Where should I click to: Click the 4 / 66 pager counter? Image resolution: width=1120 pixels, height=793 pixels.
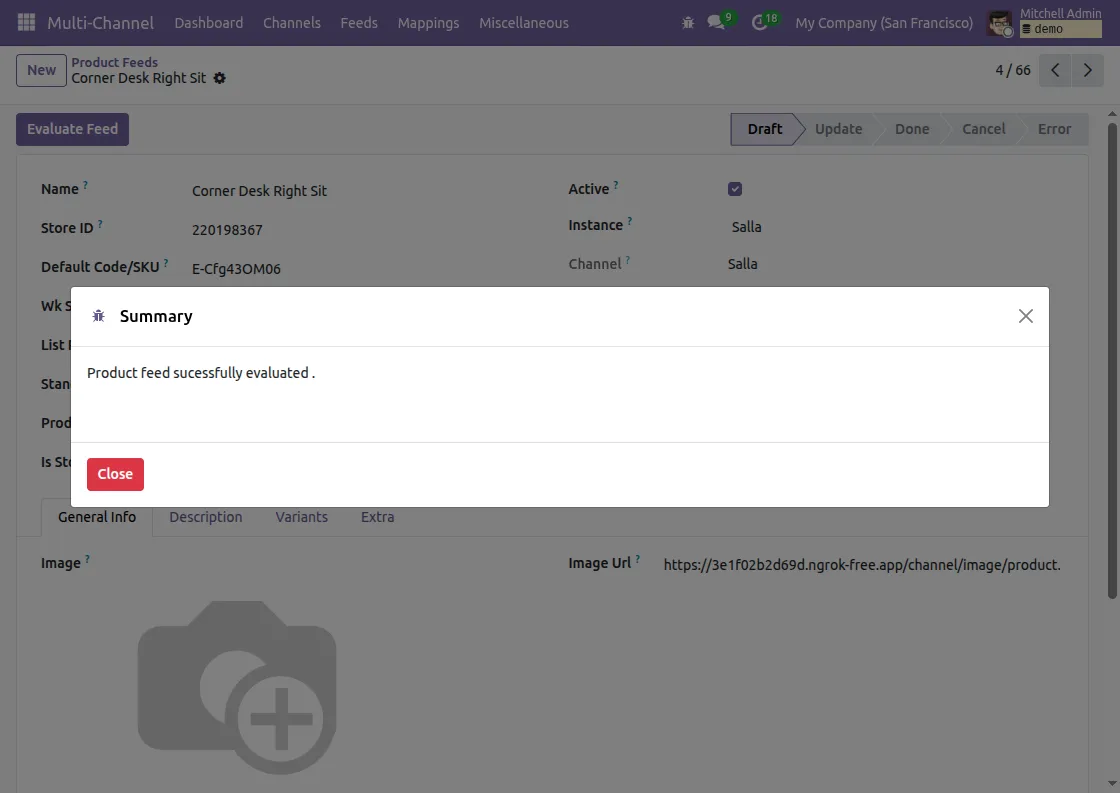tap(1013, 70)
